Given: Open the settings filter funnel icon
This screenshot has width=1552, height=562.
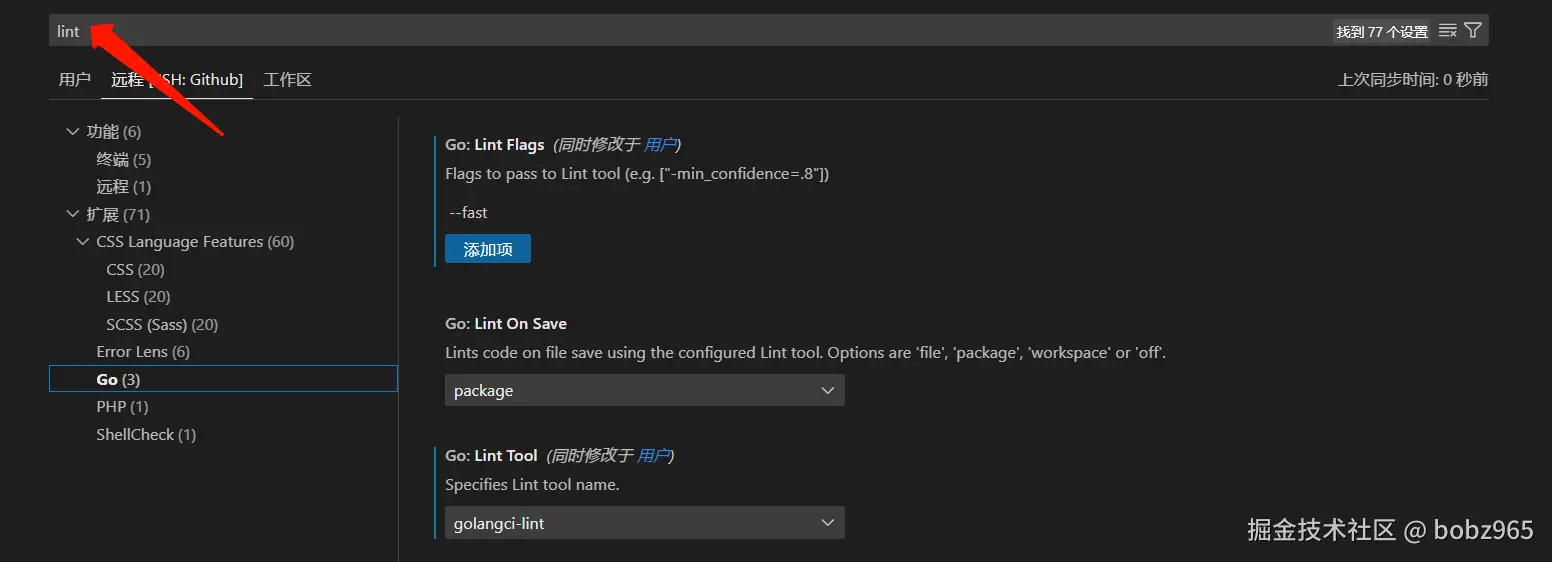Looking at the screenshot, I should coord(1472,31).
